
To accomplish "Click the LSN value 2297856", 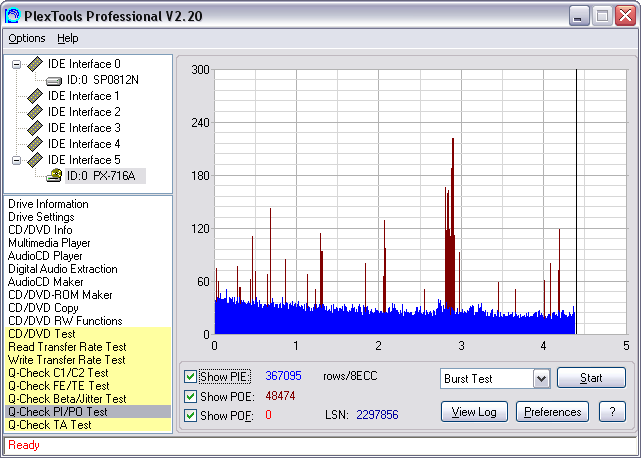I will [x=377, y=415].
